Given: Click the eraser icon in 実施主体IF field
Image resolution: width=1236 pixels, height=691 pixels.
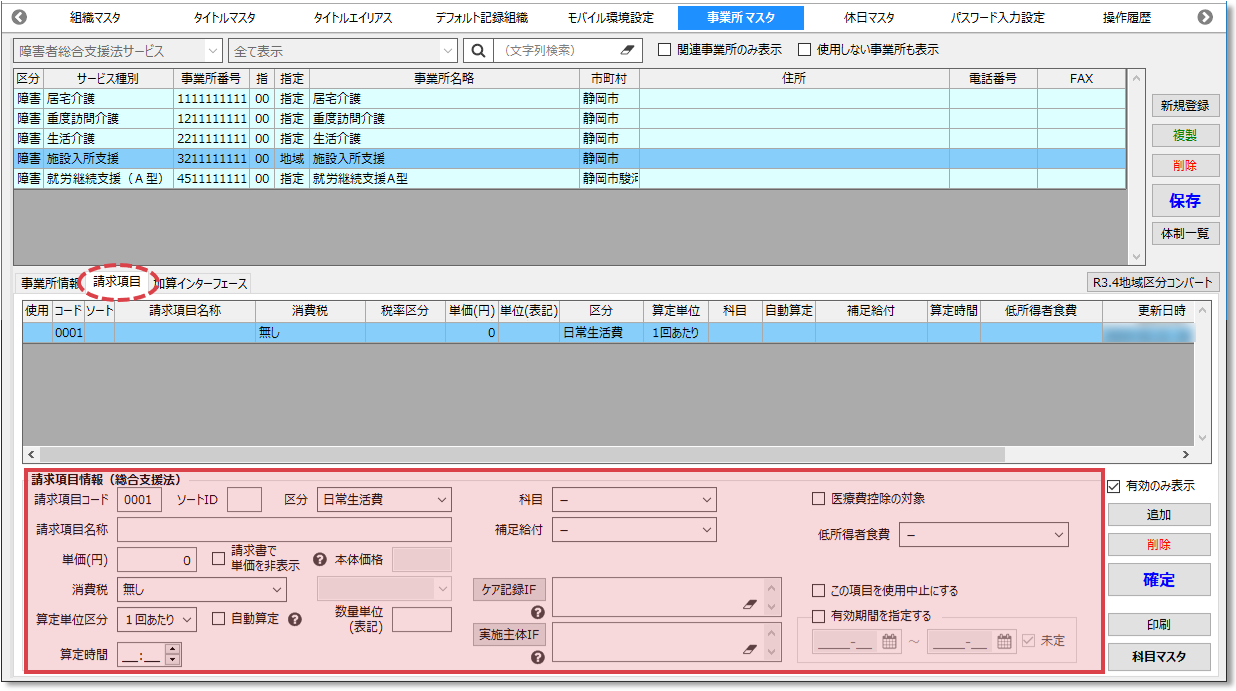Looking at the screenshot, I should (x=748, y=648).
